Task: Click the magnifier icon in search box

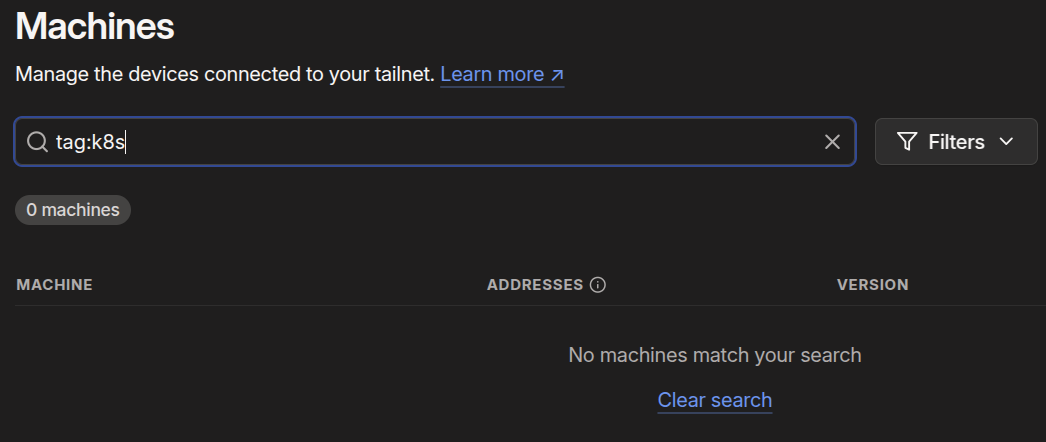Action: (x=37, y=142)
